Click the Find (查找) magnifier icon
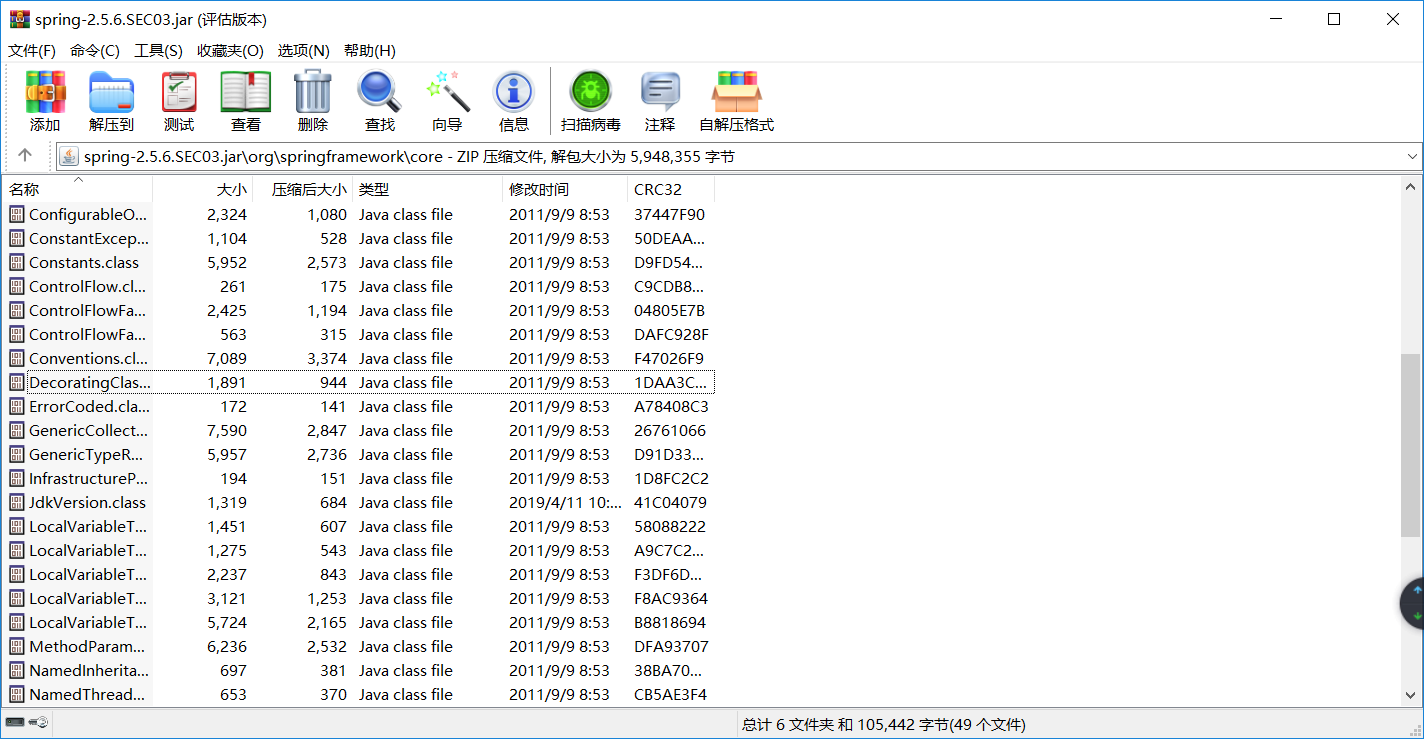This screenshot has height=739, width=1424. [380, 93]
